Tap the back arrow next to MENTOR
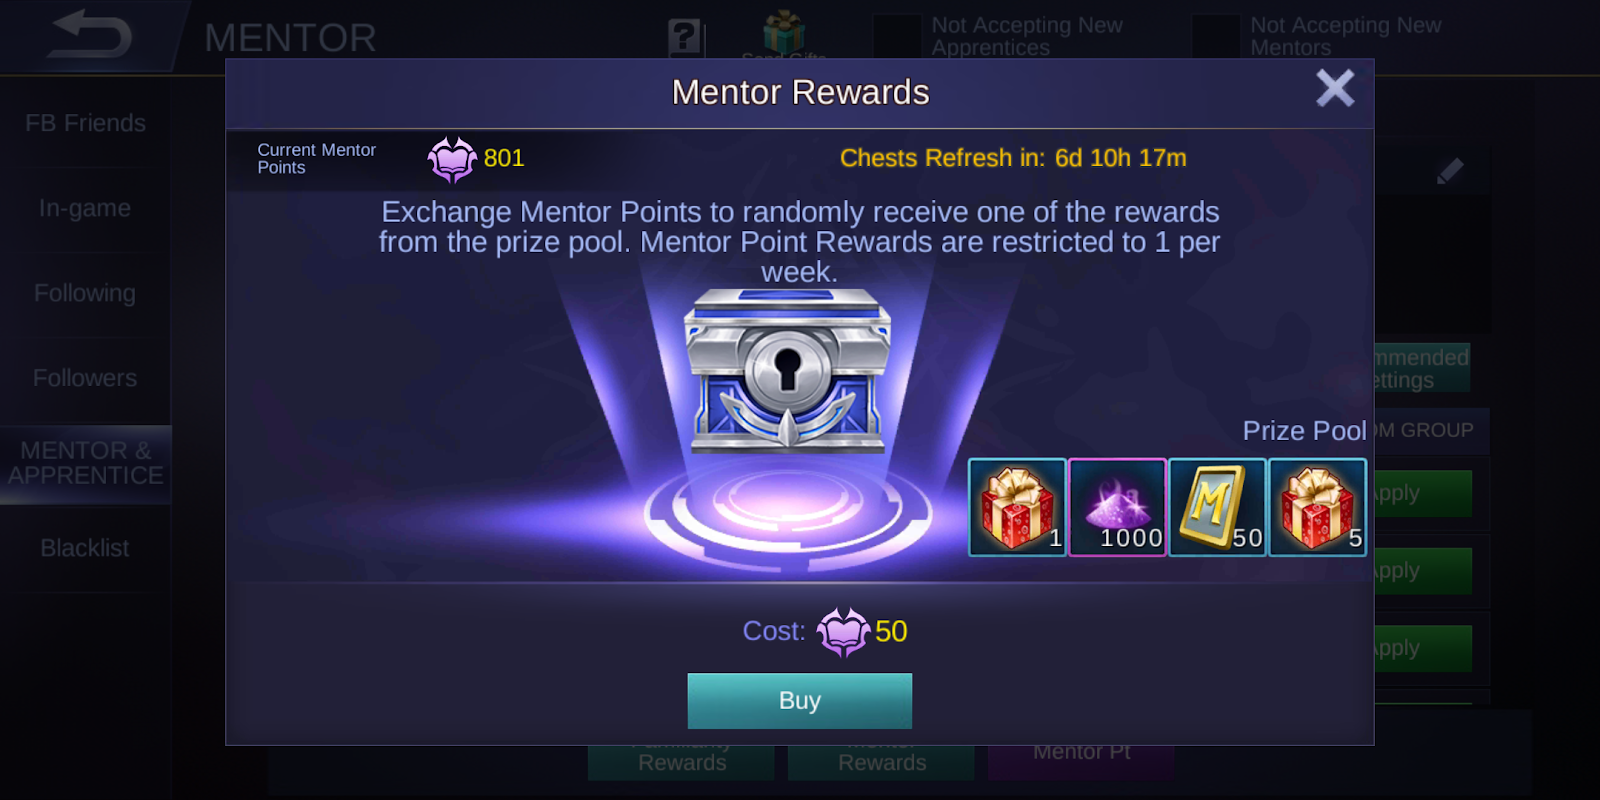The image size is (1600, 800). pos(90,35)
